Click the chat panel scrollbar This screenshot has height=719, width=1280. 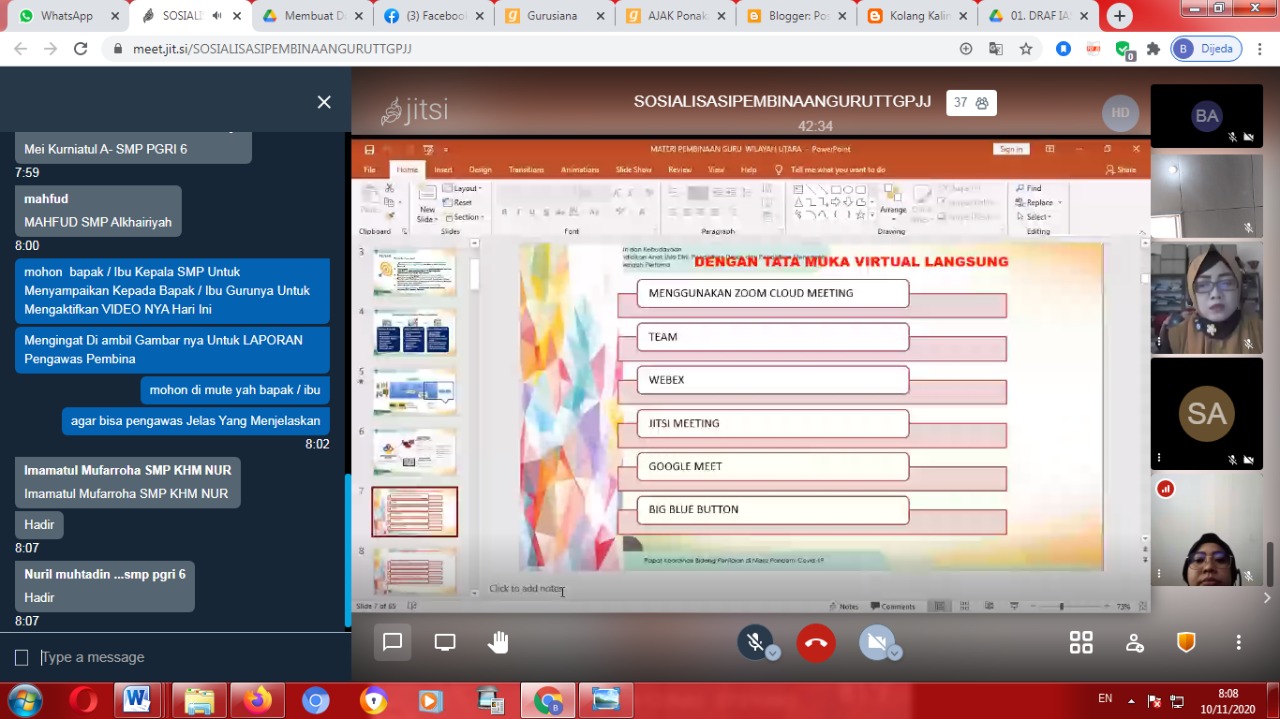tap(347, 550)
